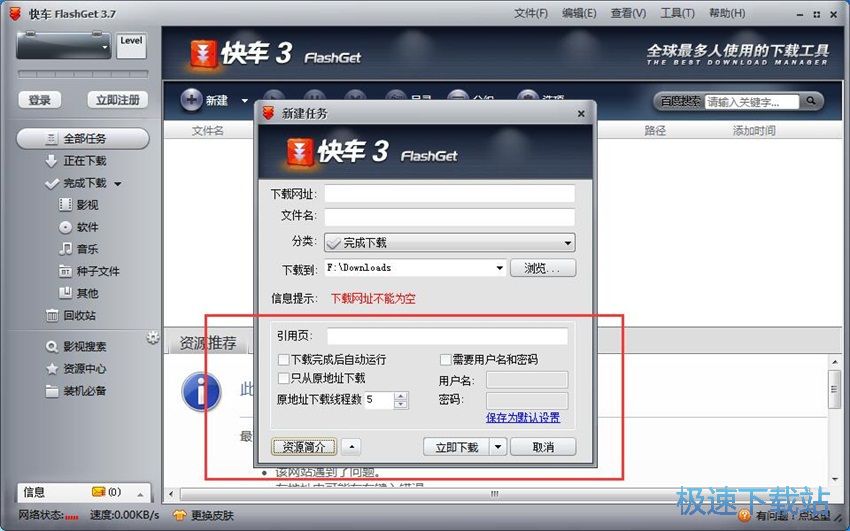850x531 pixels.
Task: Click the Baidu search magnifier icon
Action: (x=811, y=101)
